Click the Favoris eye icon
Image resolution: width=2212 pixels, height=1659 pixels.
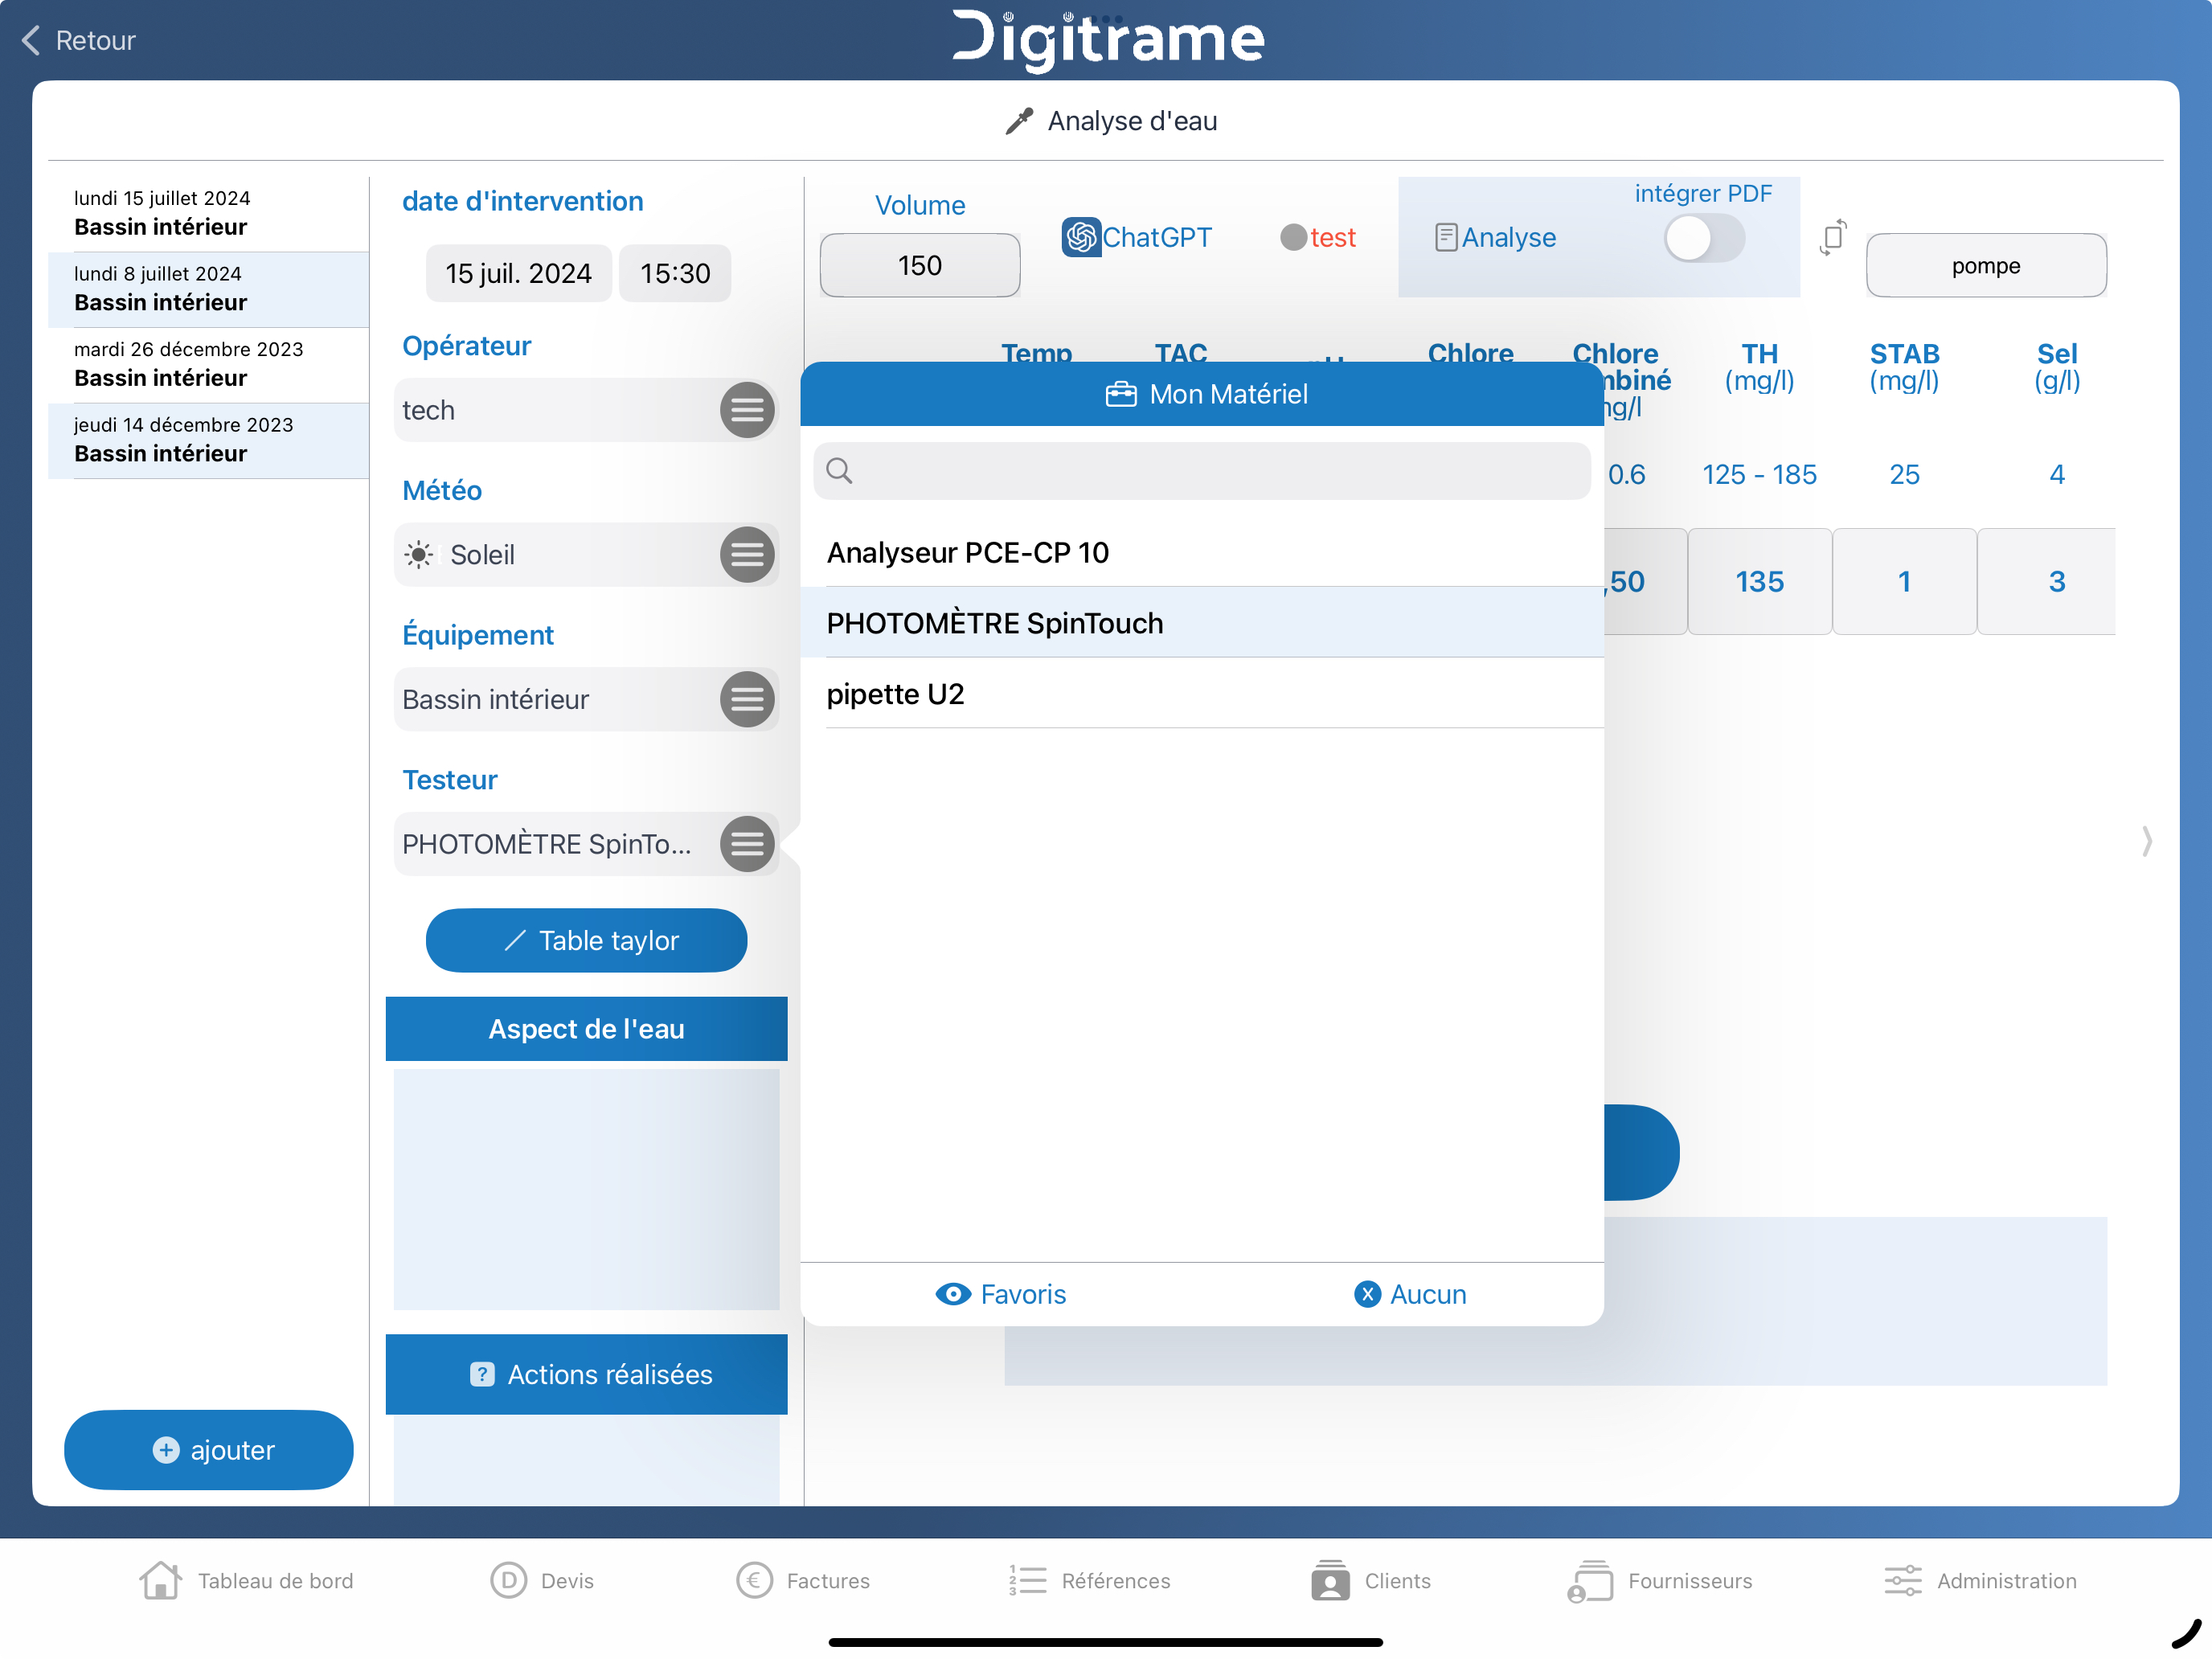[952, 1294]
